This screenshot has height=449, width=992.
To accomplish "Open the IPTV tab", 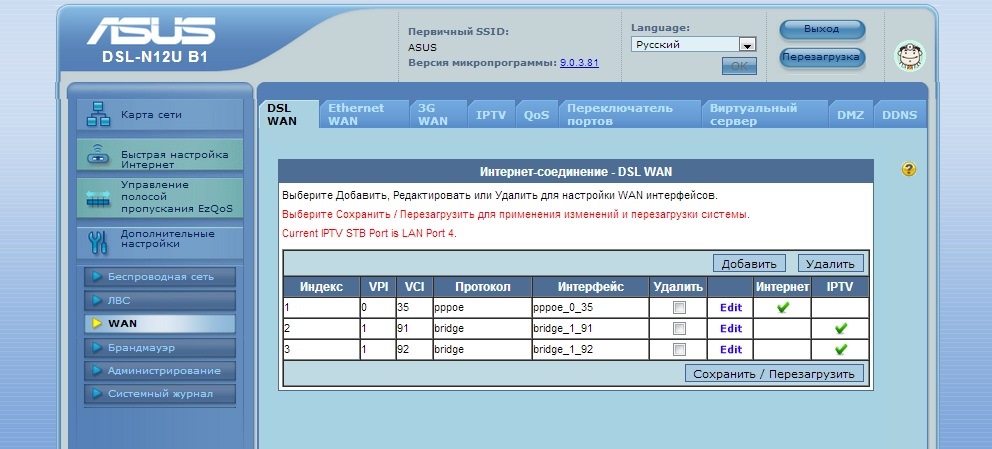I will [490, 115].
